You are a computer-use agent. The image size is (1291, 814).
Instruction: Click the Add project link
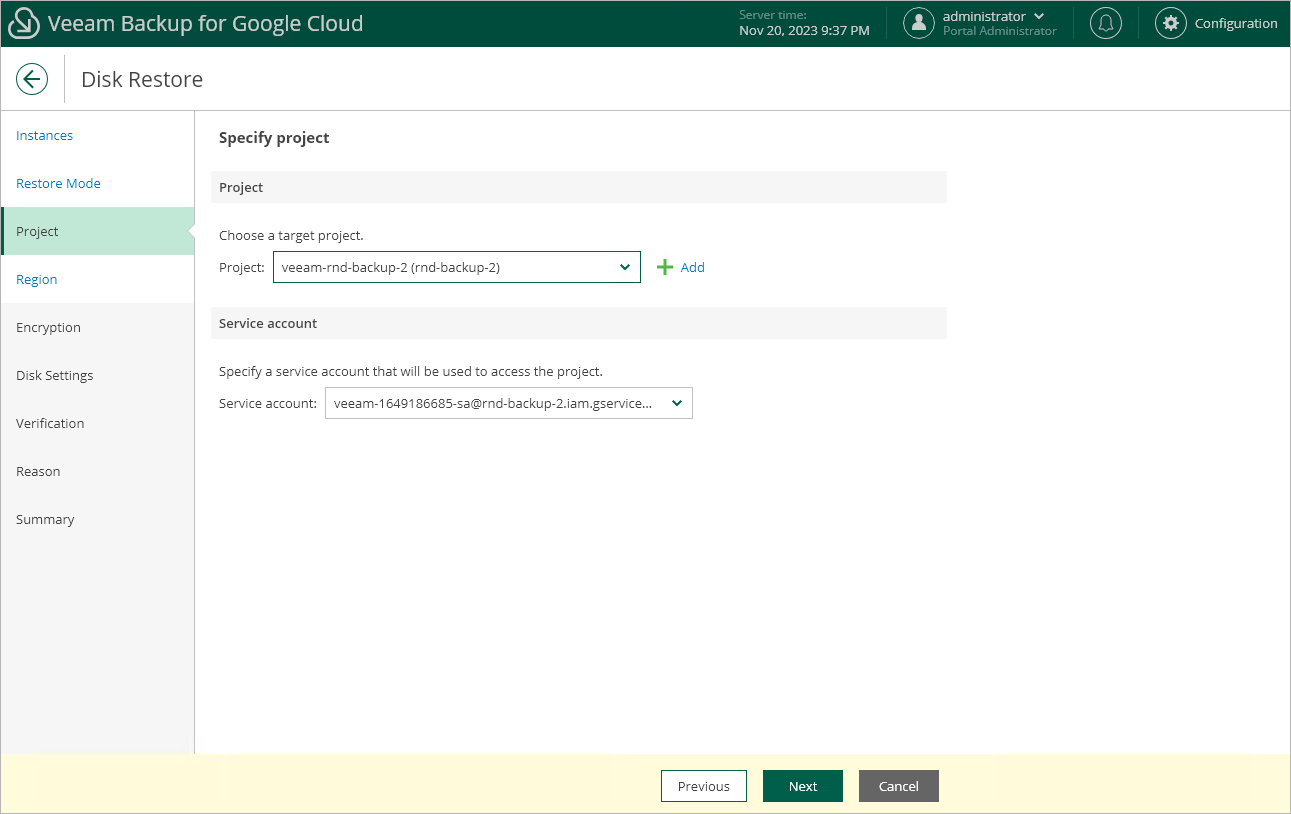click(x=693, y=267)
